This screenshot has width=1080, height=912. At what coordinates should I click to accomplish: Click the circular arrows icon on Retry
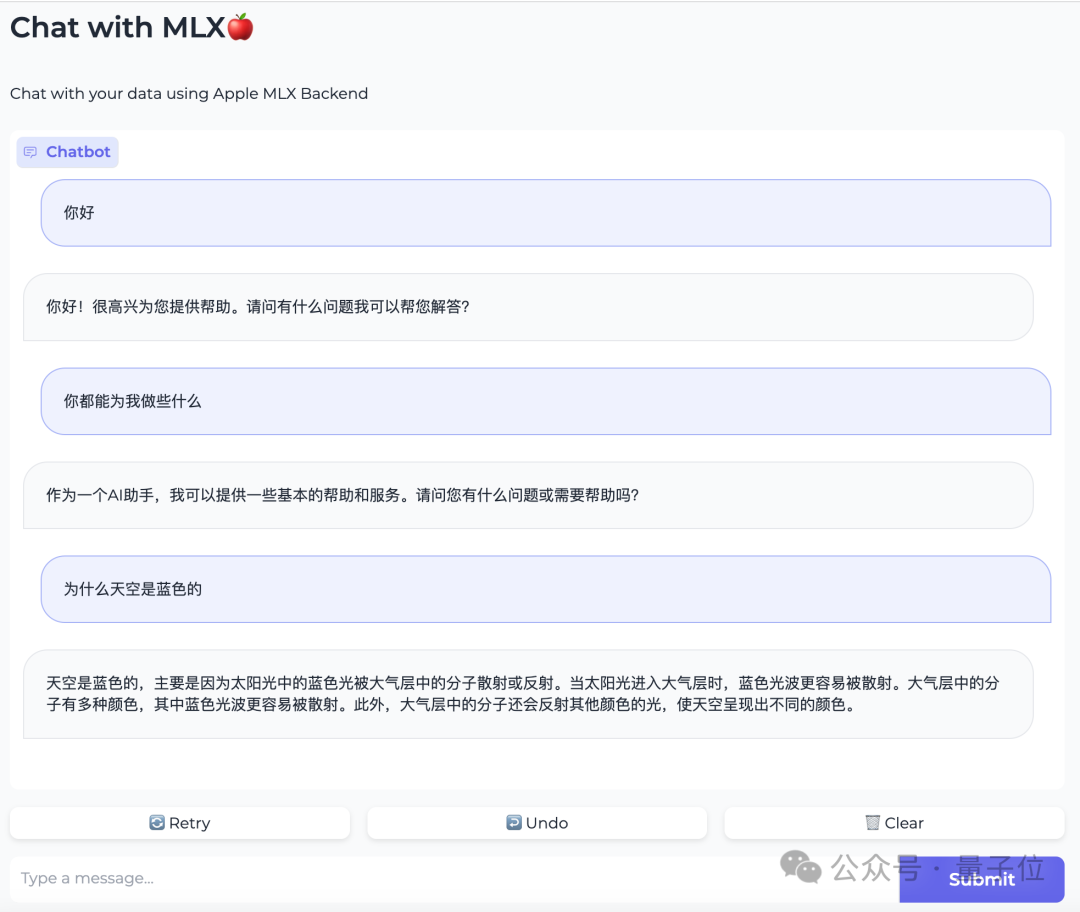(157, 823)
